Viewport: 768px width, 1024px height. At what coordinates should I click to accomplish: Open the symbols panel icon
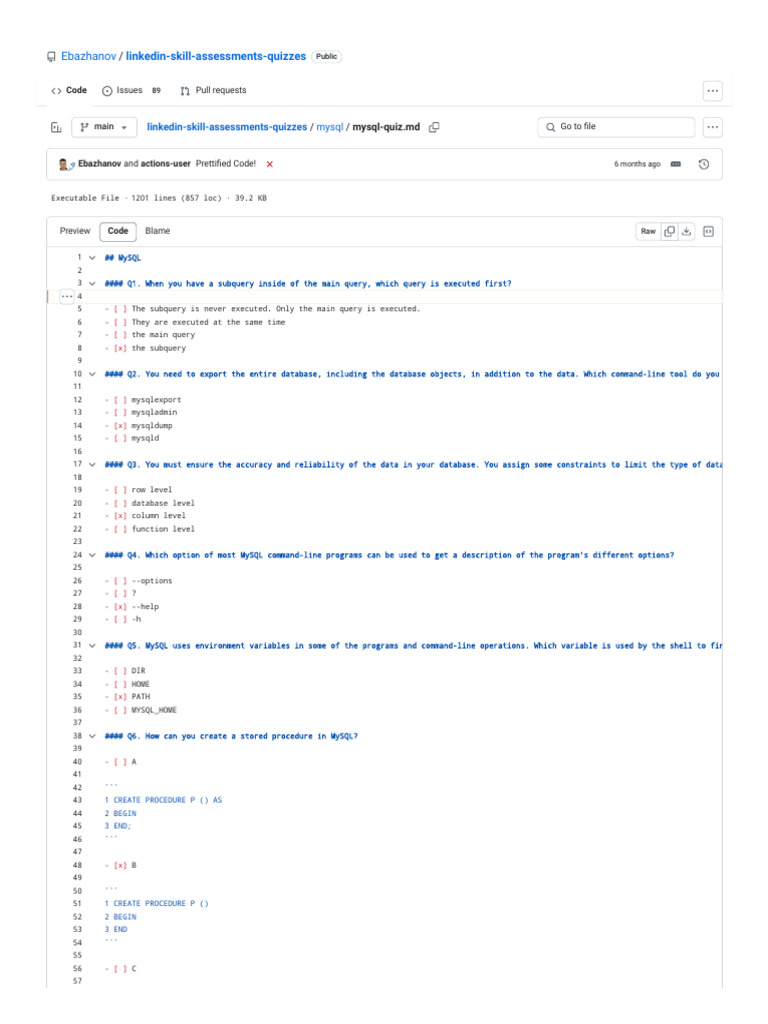708,231
